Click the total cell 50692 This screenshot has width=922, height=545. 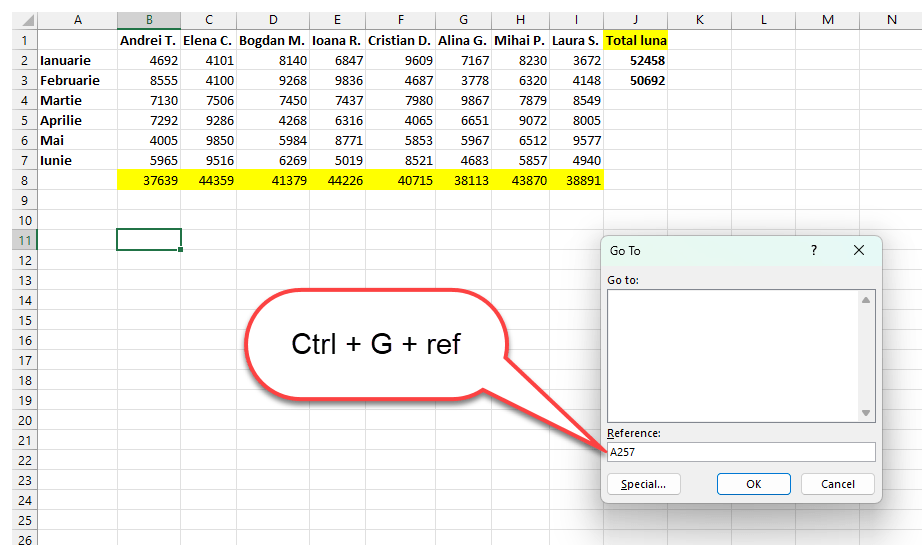click(636, 81)
